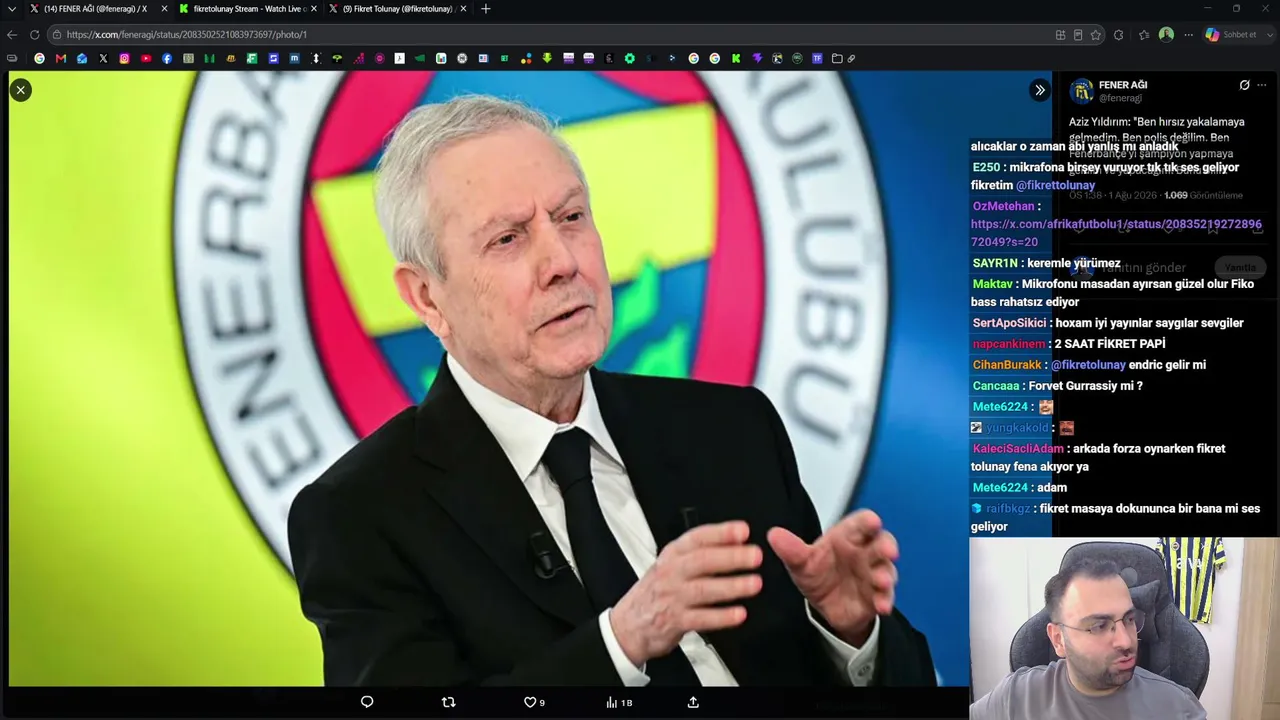Open apps grid icon in address bar

pyautogui.click(x=1060, y=34)
